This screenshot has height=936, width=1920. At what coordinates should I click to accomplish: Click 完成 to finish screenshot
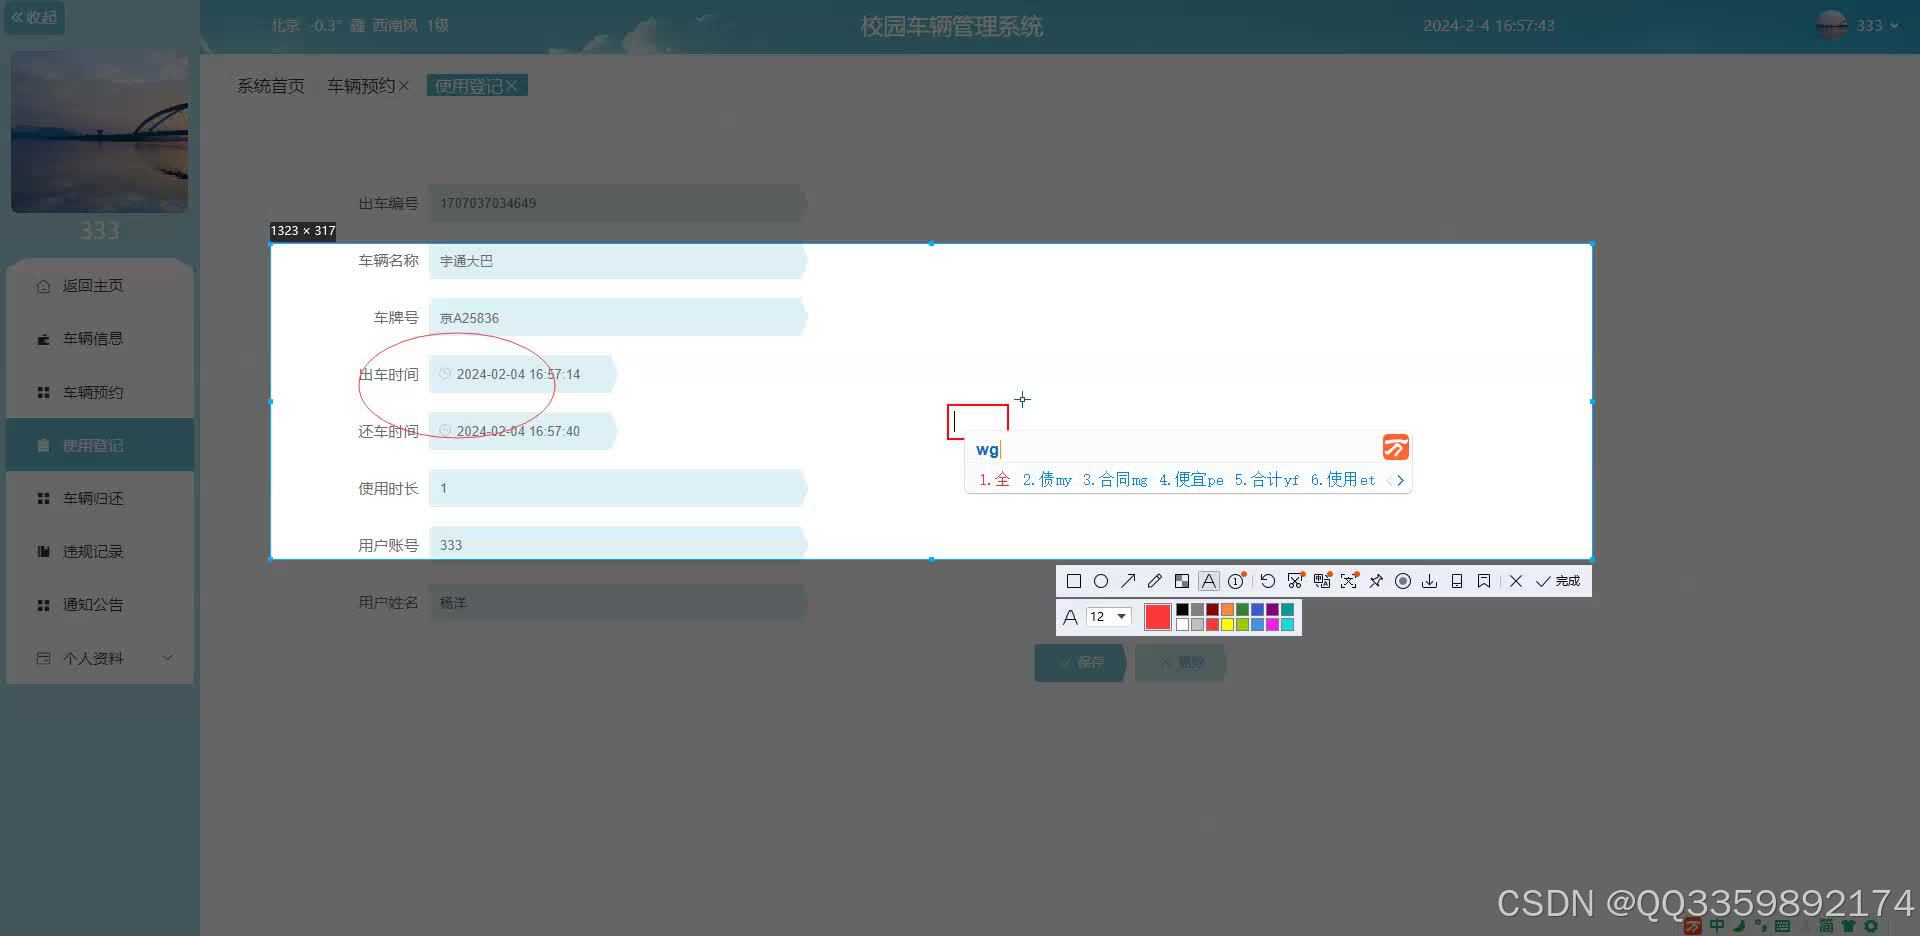[1558, 581]
